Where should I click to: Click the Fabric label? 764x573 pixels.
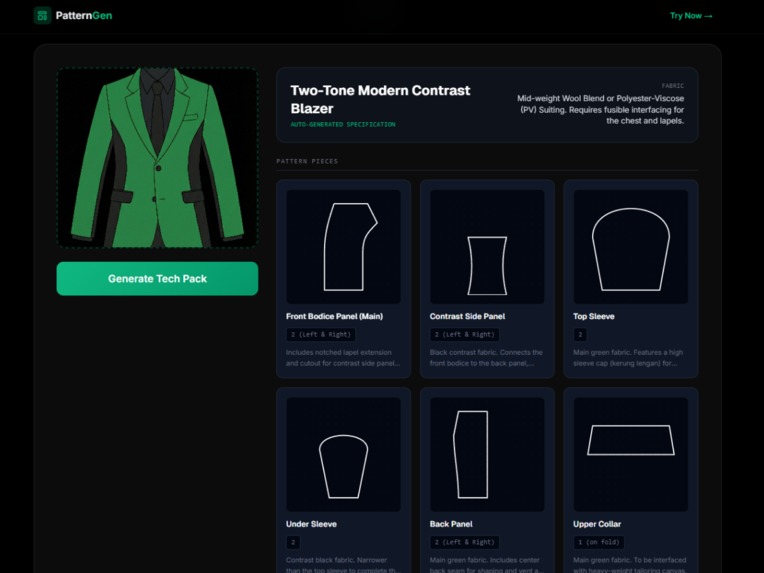(672, 86)
